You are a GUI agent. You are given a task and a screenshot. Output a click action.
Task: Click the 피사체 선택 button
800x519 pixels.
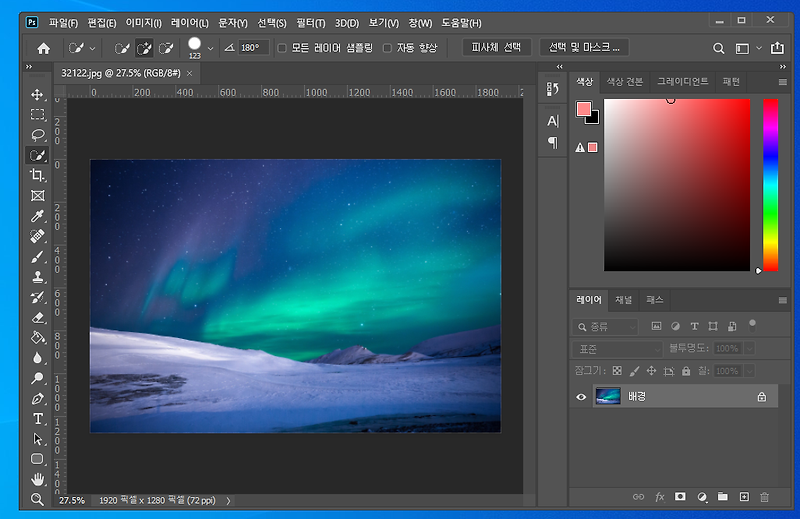click(x=496, y=47)
